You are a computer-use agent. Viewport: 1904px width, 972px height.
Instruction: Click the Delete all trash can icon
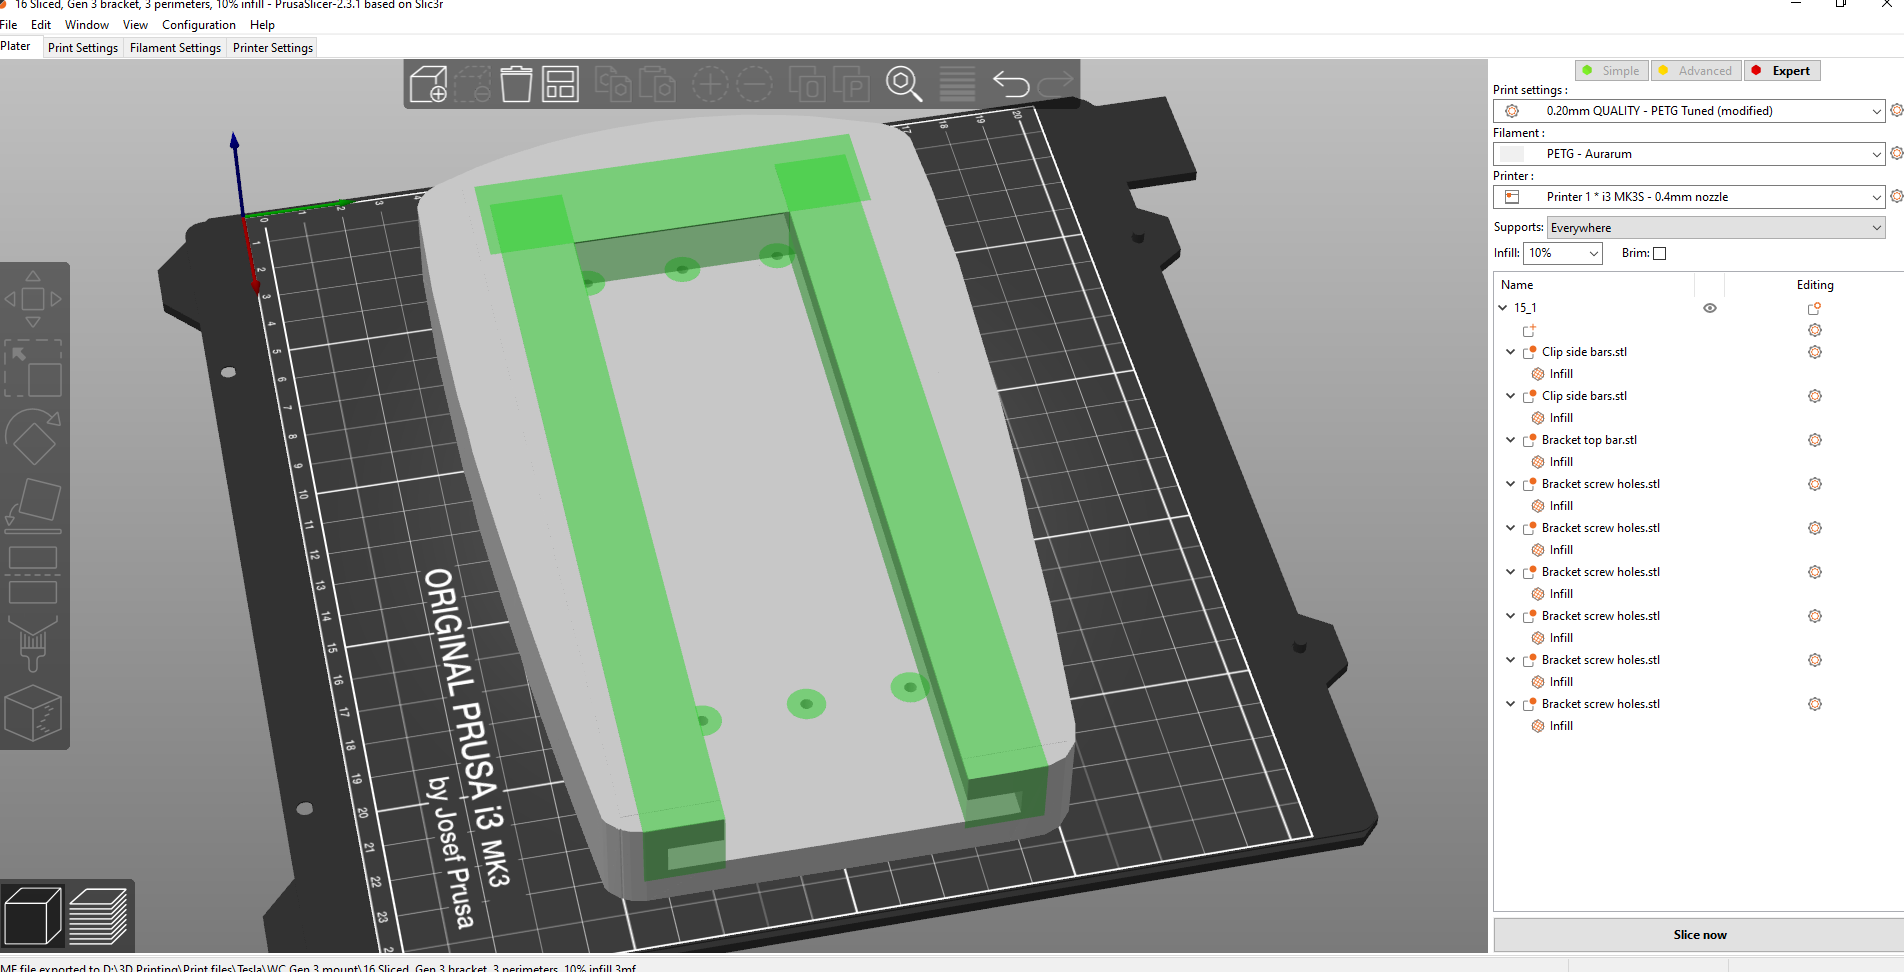[516, 84]
